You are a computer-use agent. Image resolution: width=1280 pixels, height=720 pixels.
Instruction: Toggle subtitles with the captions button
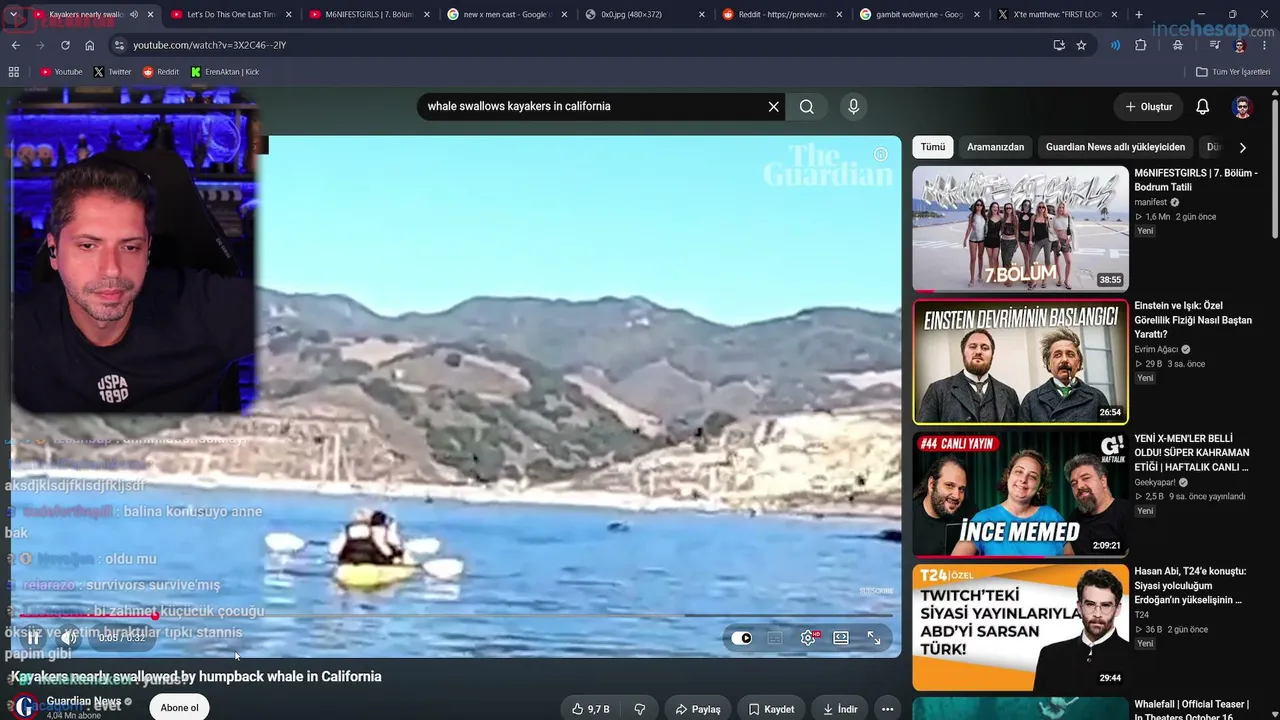coord(775,638)
